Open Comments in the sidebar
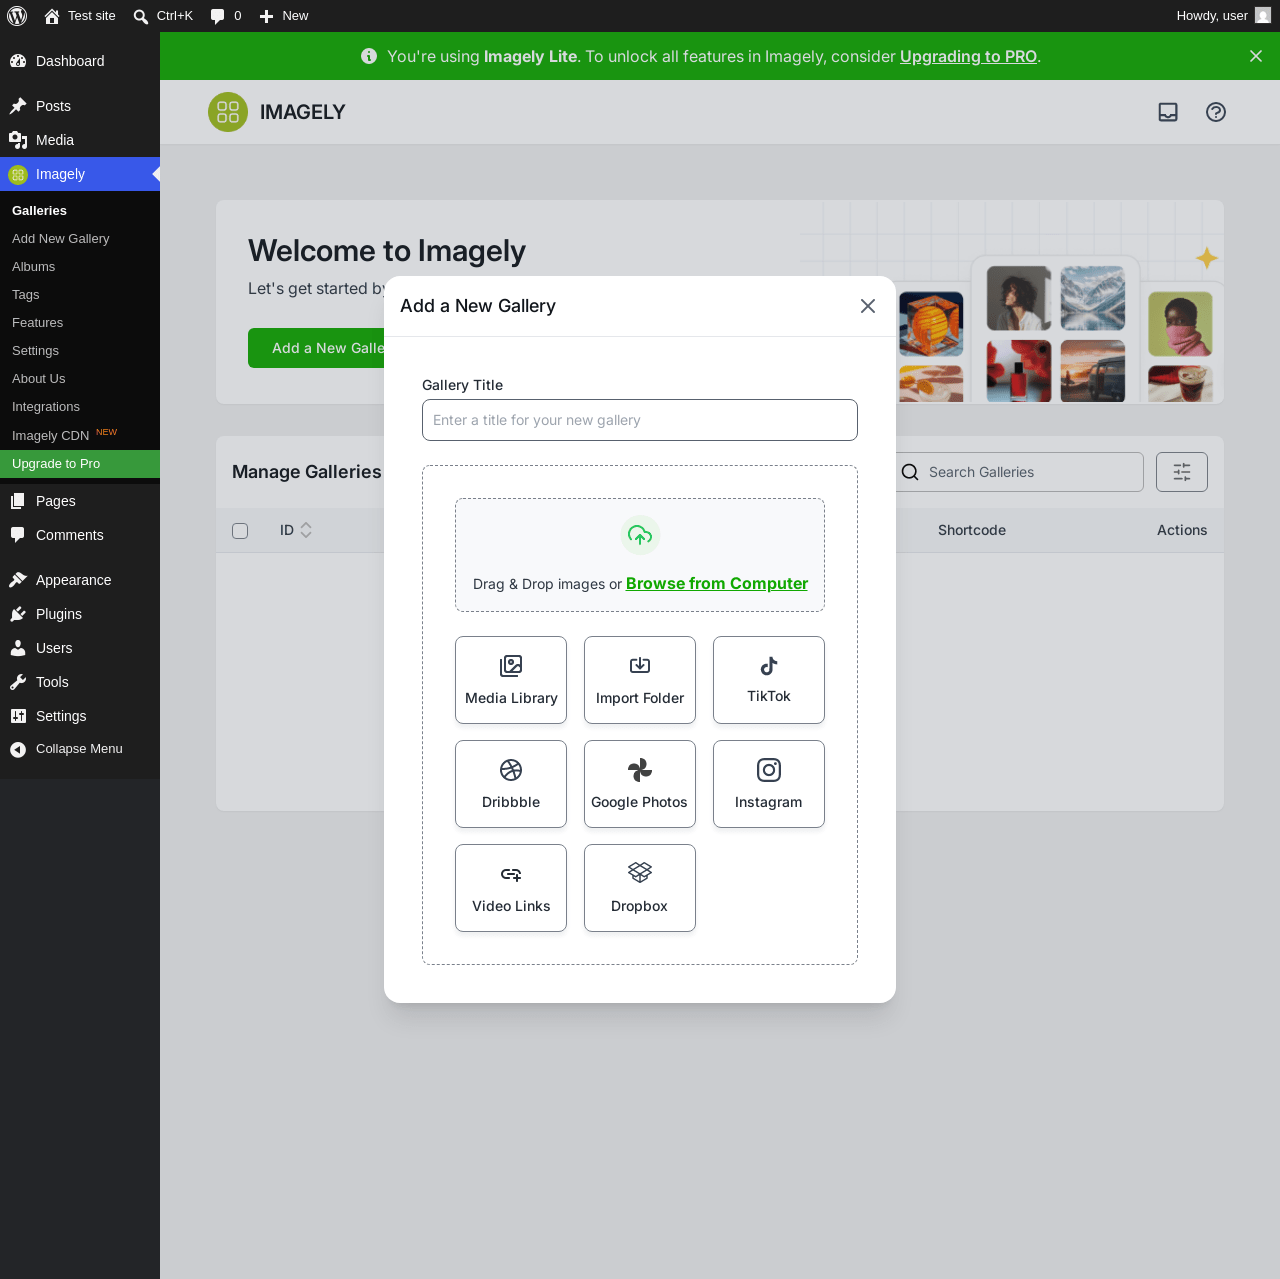Viewport: 1280px width, 1279px height. (80, 535)
